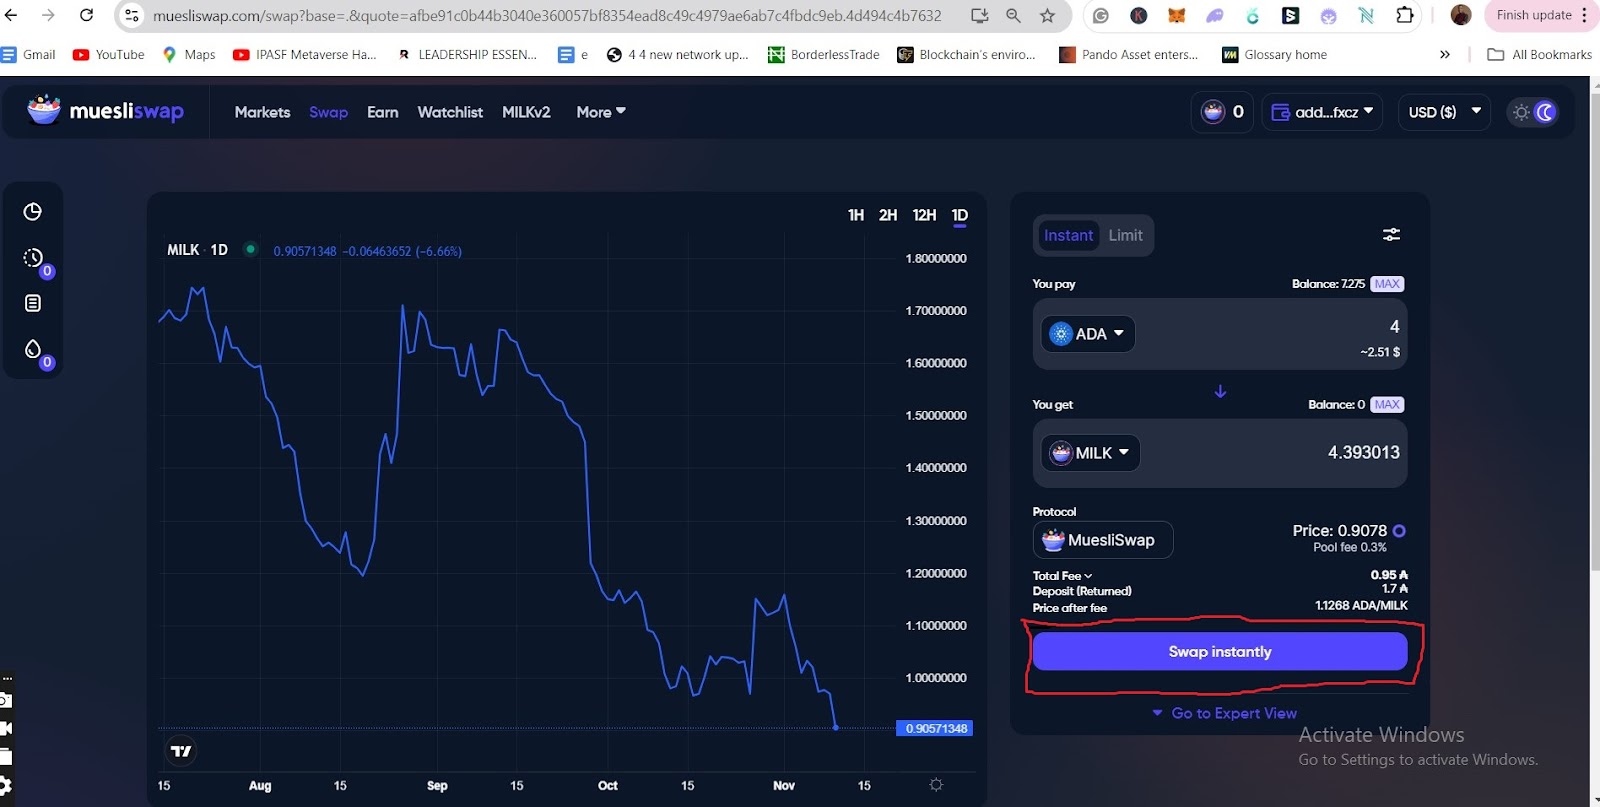Open the Swap nav item
The image size is (1600, 807).
328,112
